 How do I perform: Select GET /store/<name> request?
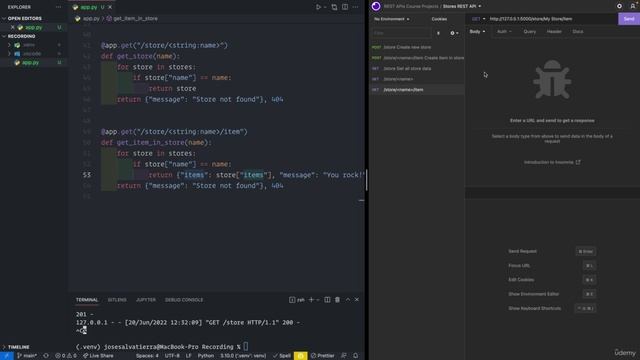click(417, 79)
